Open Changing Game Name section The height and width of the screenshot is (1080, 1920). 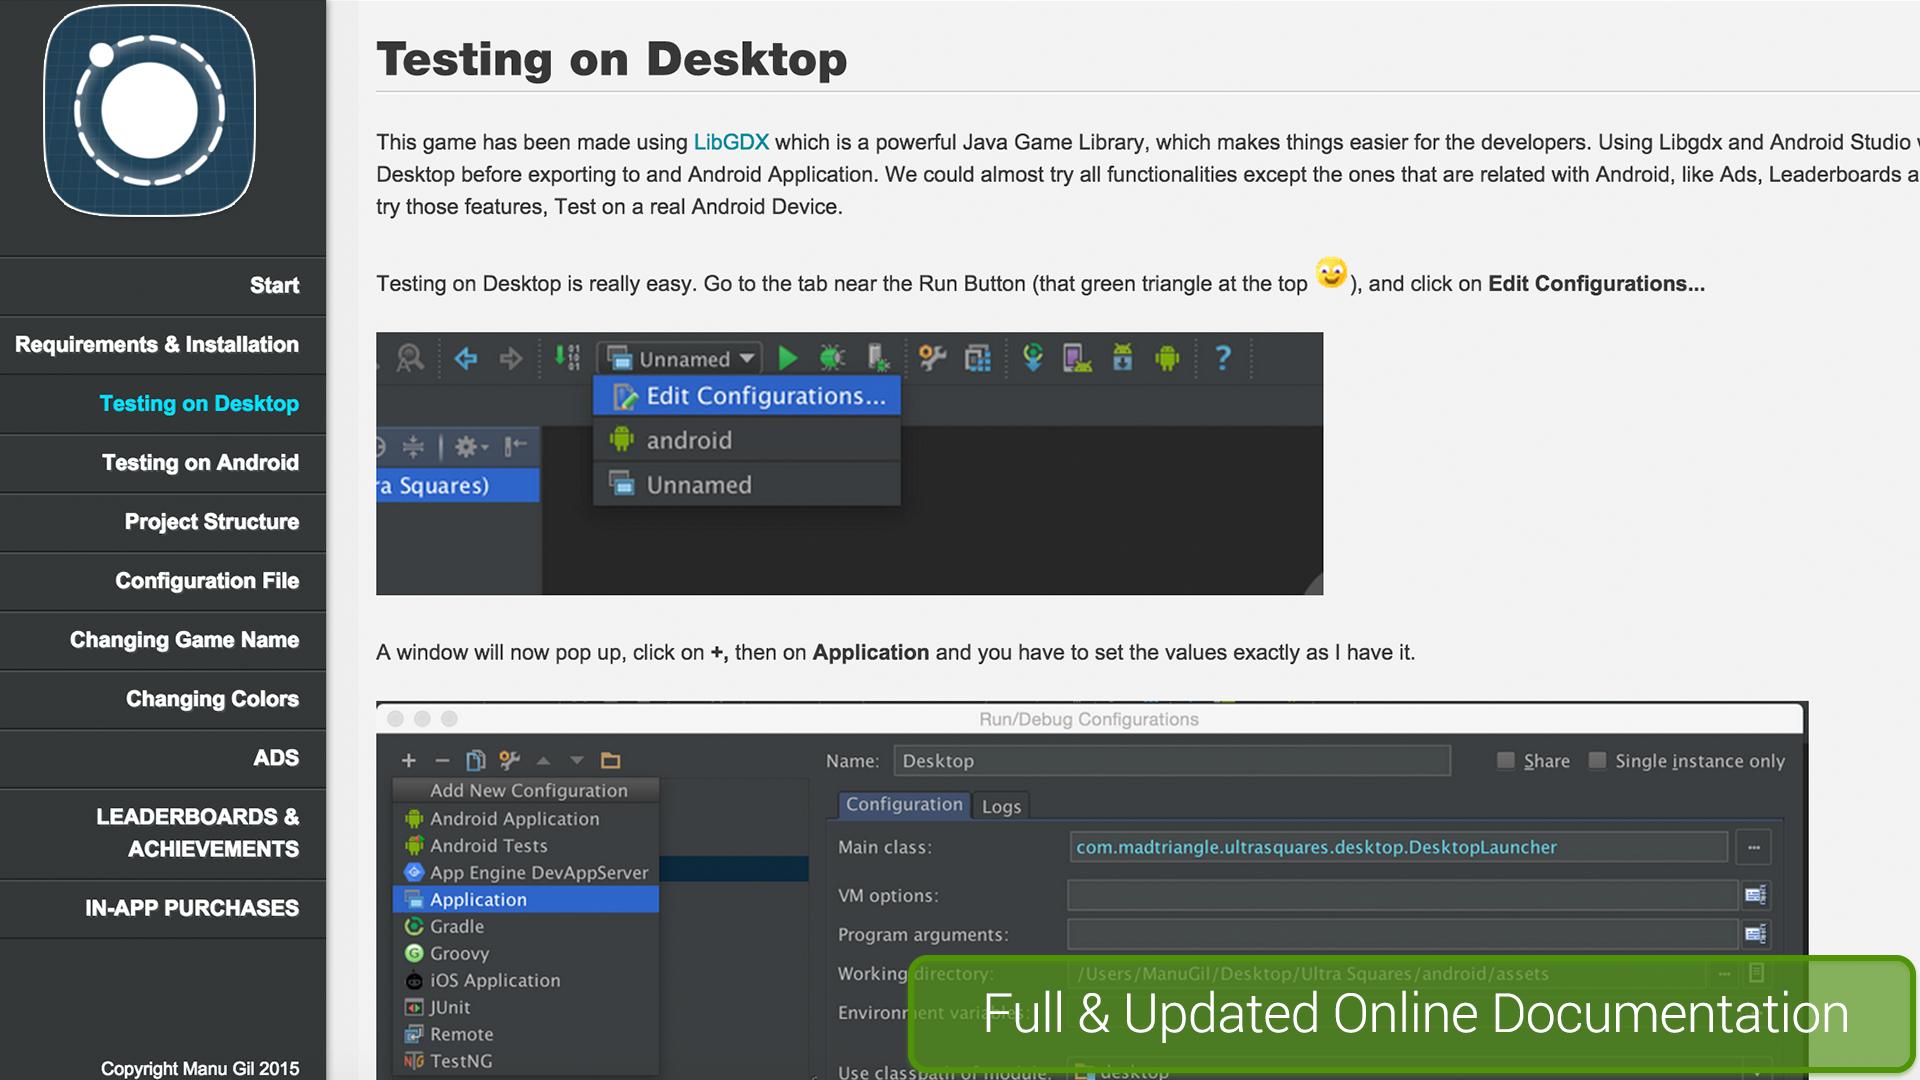tap(163, 640)
